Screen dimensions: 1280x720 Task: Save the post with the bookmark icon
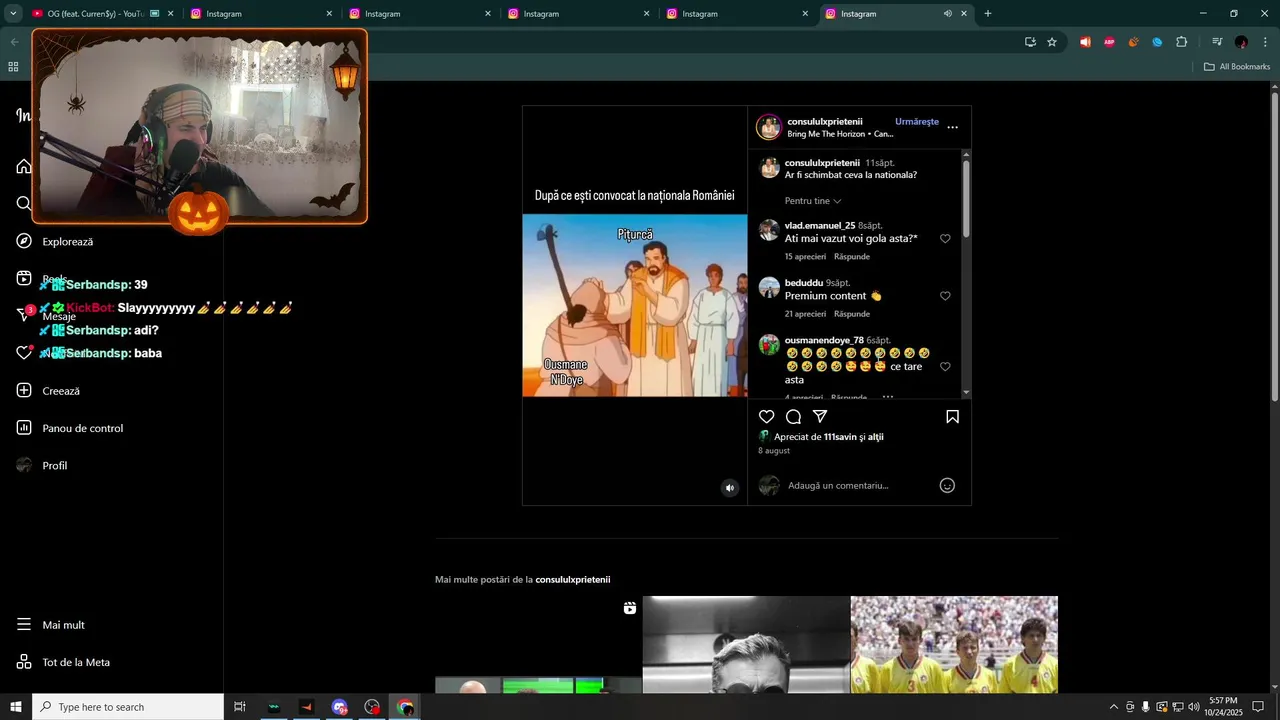coord(952,417)
